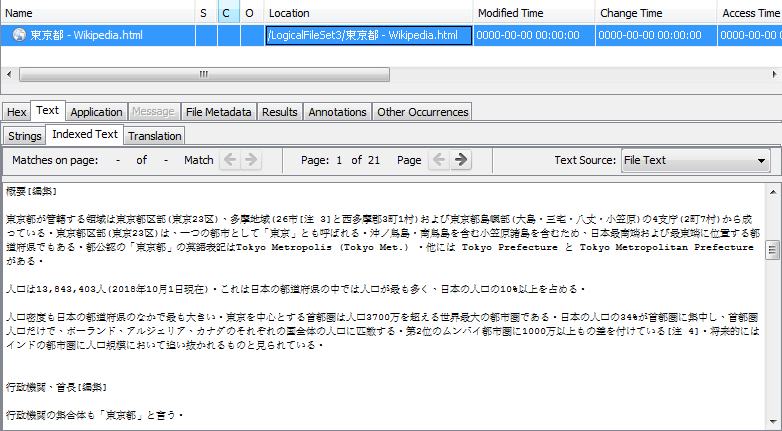Go to previous page arrow
The height and width of the screenshot is (431, 782).
coord(439,160)
